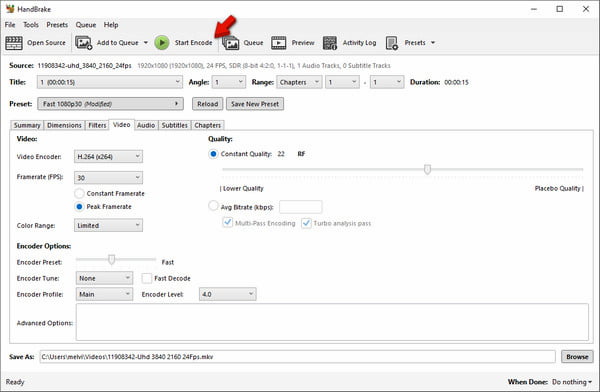Enable the Fast Decode checkbox
Screen dimensions: 600x392
pyautogui.click(x=147, y=278)
